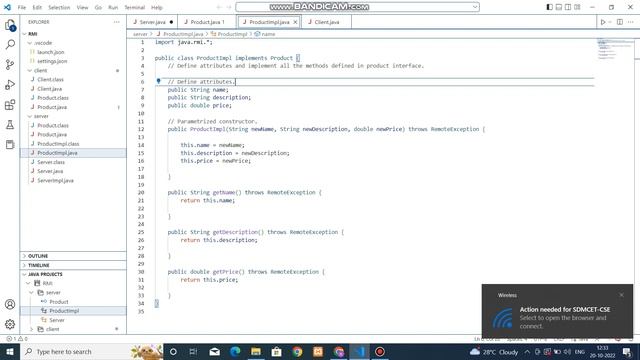This screenshot has width=640, height=360.
Task: Open the Manage gear menu
Action: tap(10, 324)
